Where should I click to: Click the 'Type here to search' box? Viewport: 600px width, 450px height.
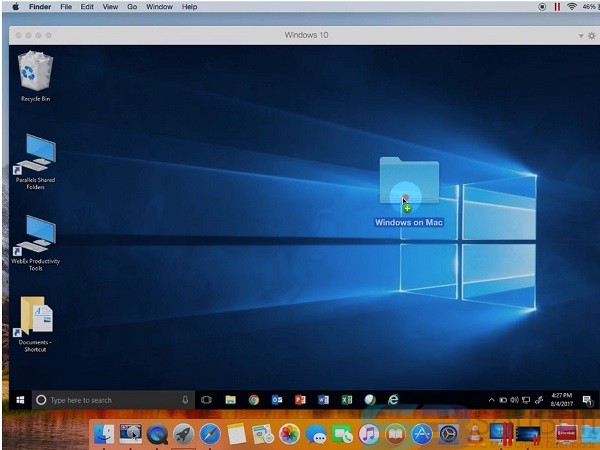pyautogui.click(x=113, y=400)
